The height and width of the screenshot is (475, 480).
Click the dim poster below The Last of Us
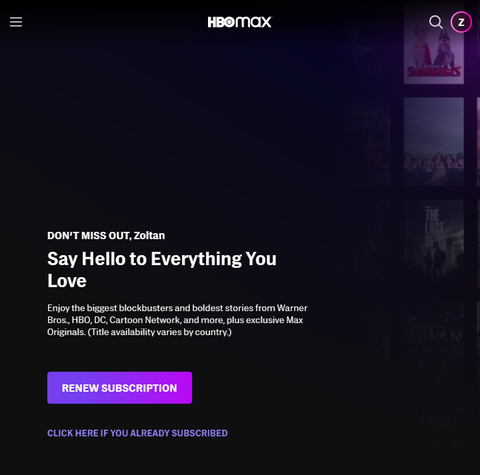click(434, 345)
